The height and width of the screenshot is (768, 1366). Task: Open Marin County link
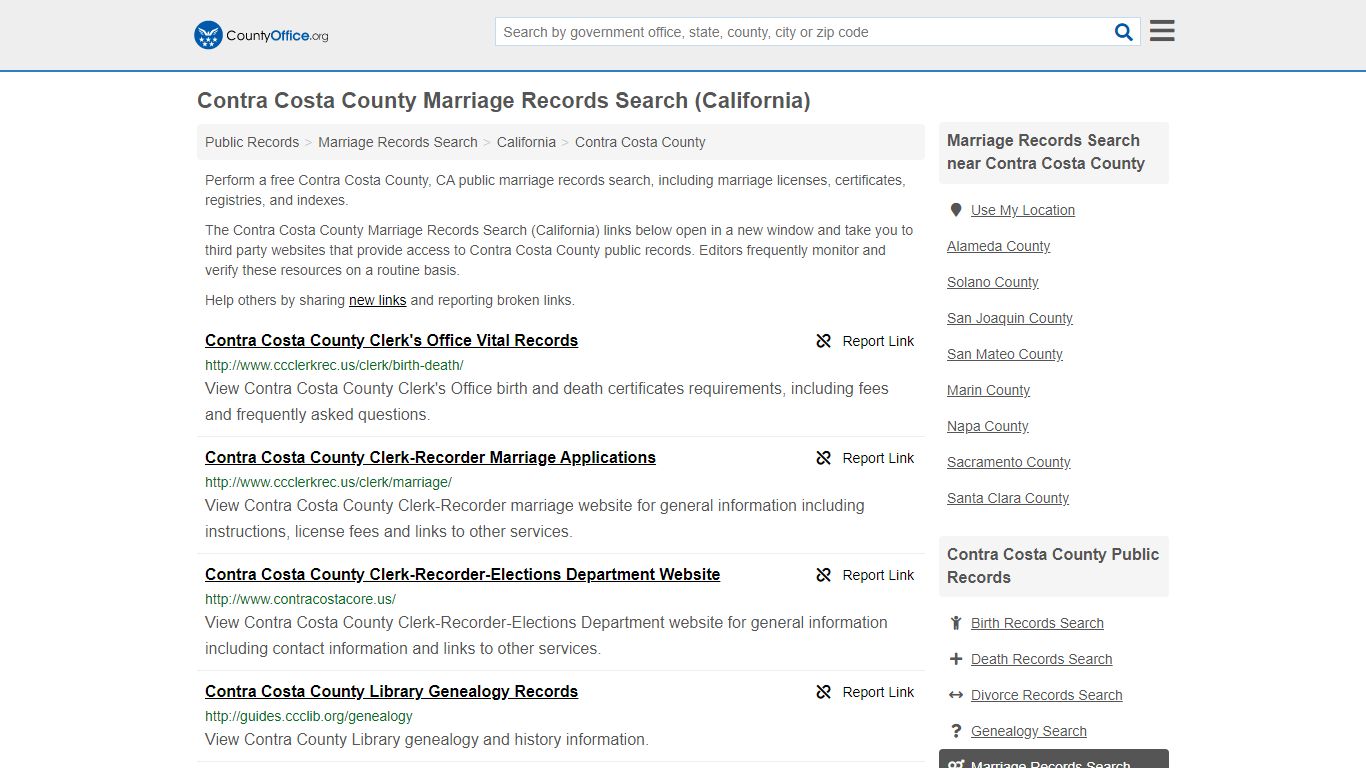pyautogui.click(x=988, y=390)
